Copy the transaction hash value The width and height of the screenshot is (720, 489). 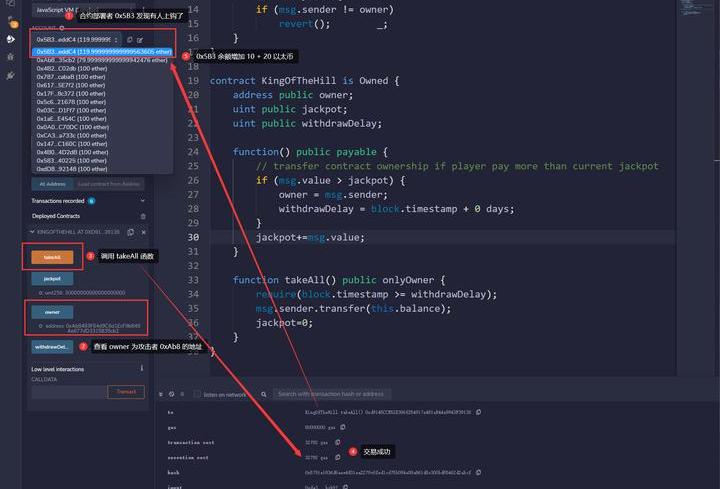(478, 472)
